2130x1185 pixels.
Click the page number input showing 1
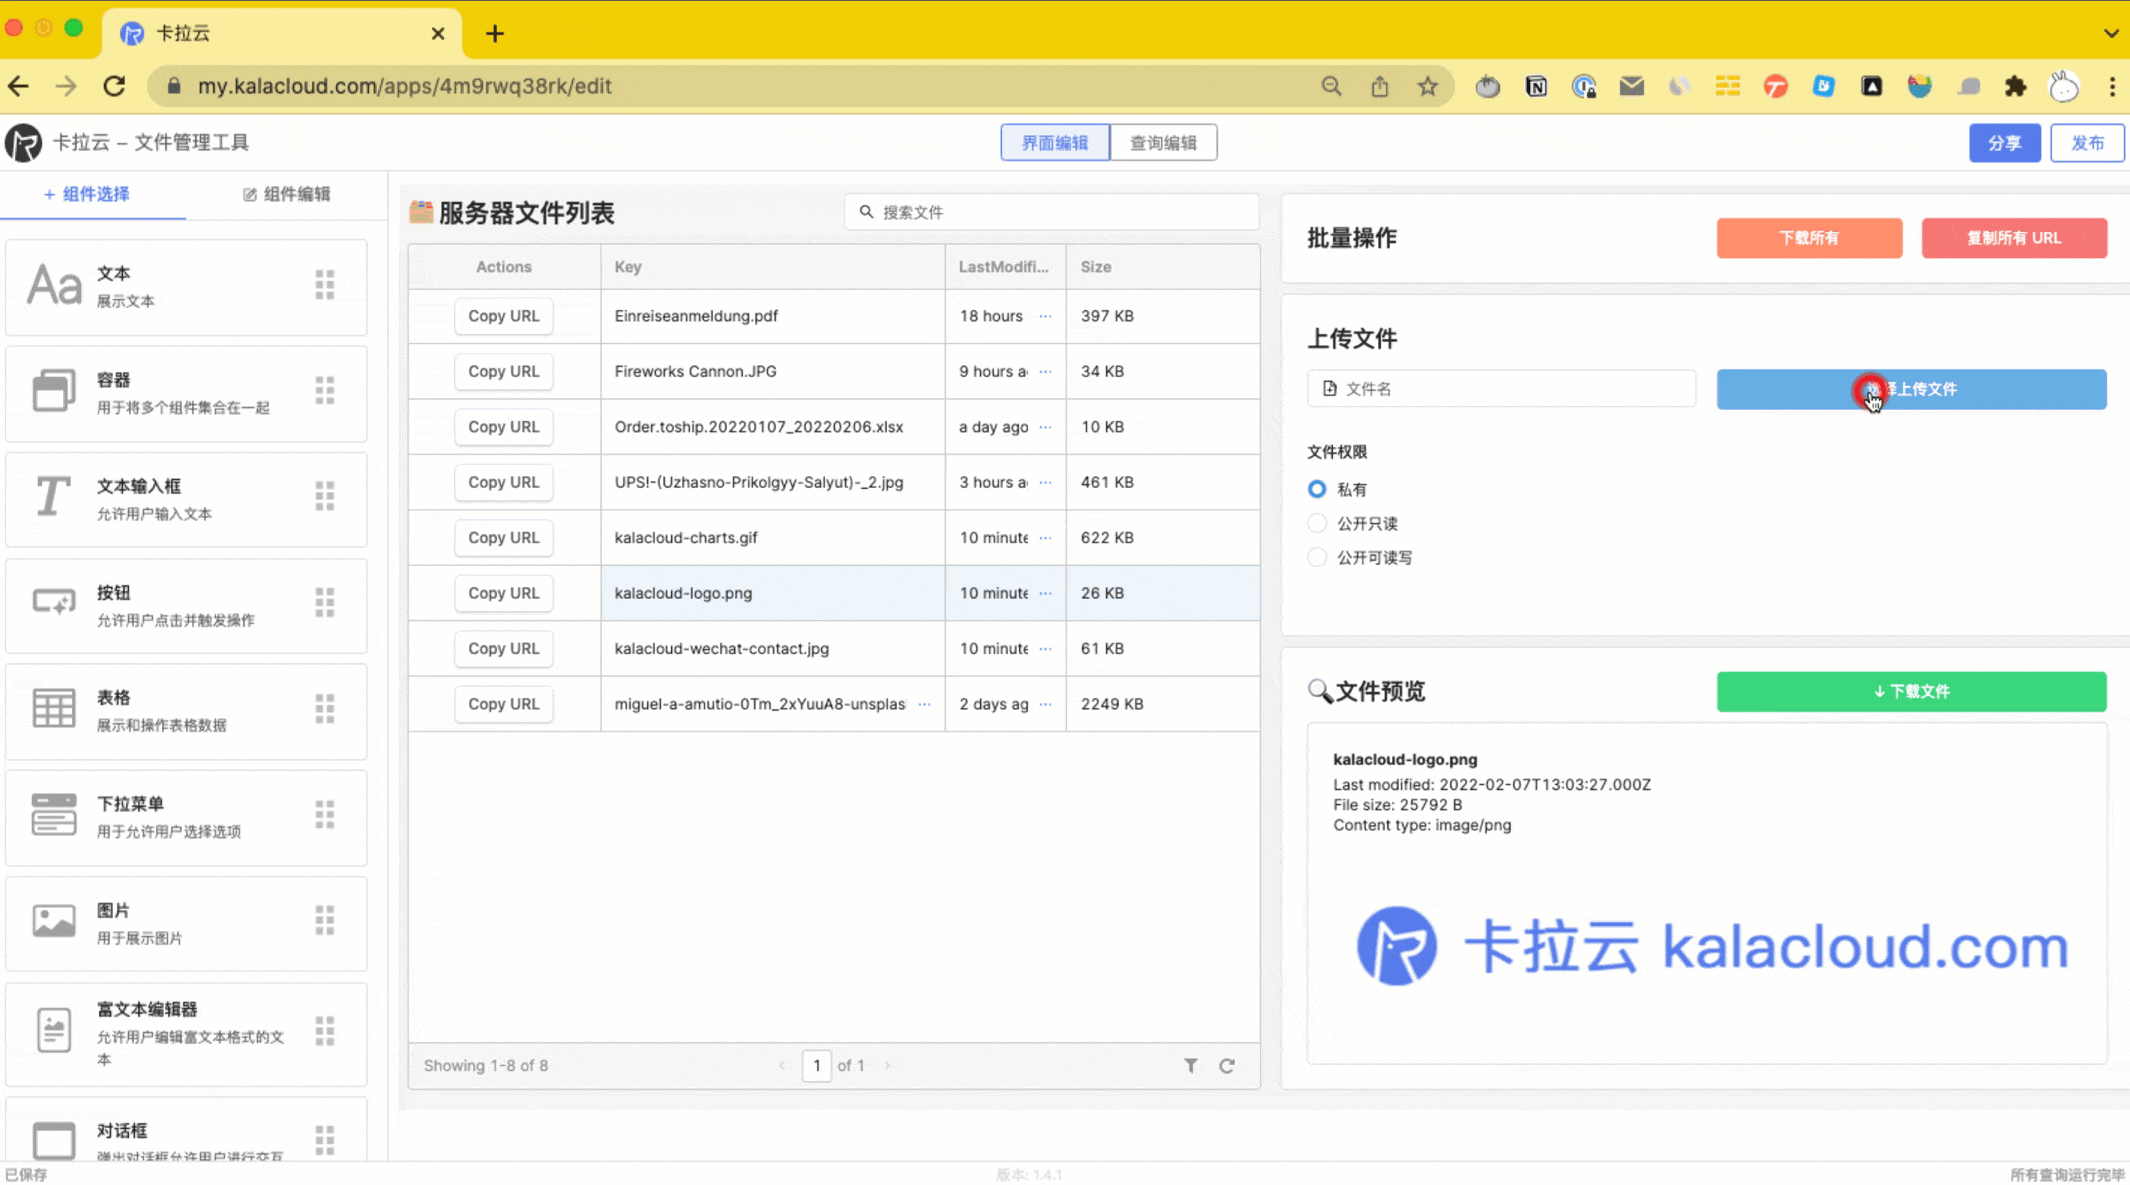817,1065
